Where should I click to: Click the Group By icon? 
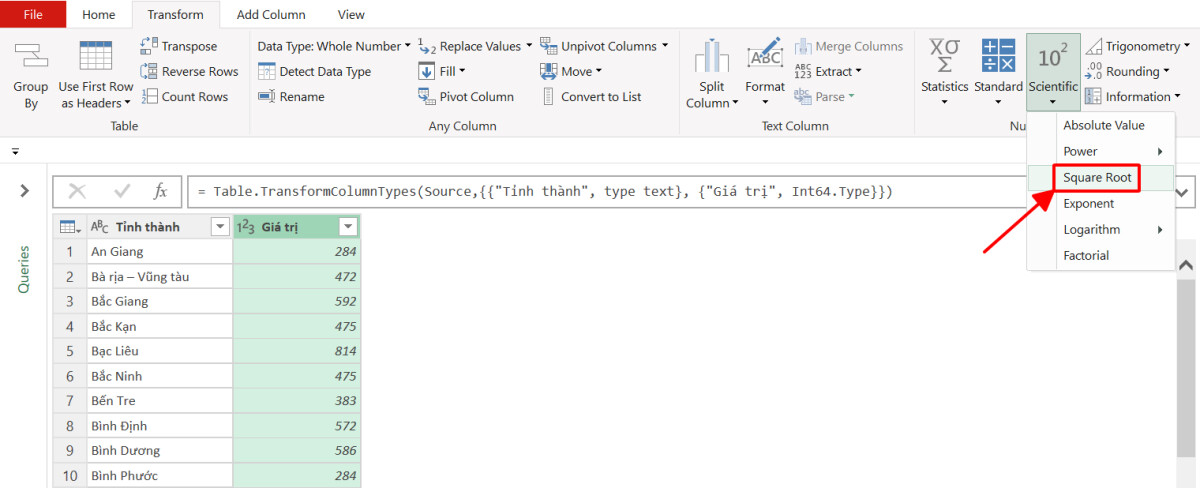(x=31, y=55)
